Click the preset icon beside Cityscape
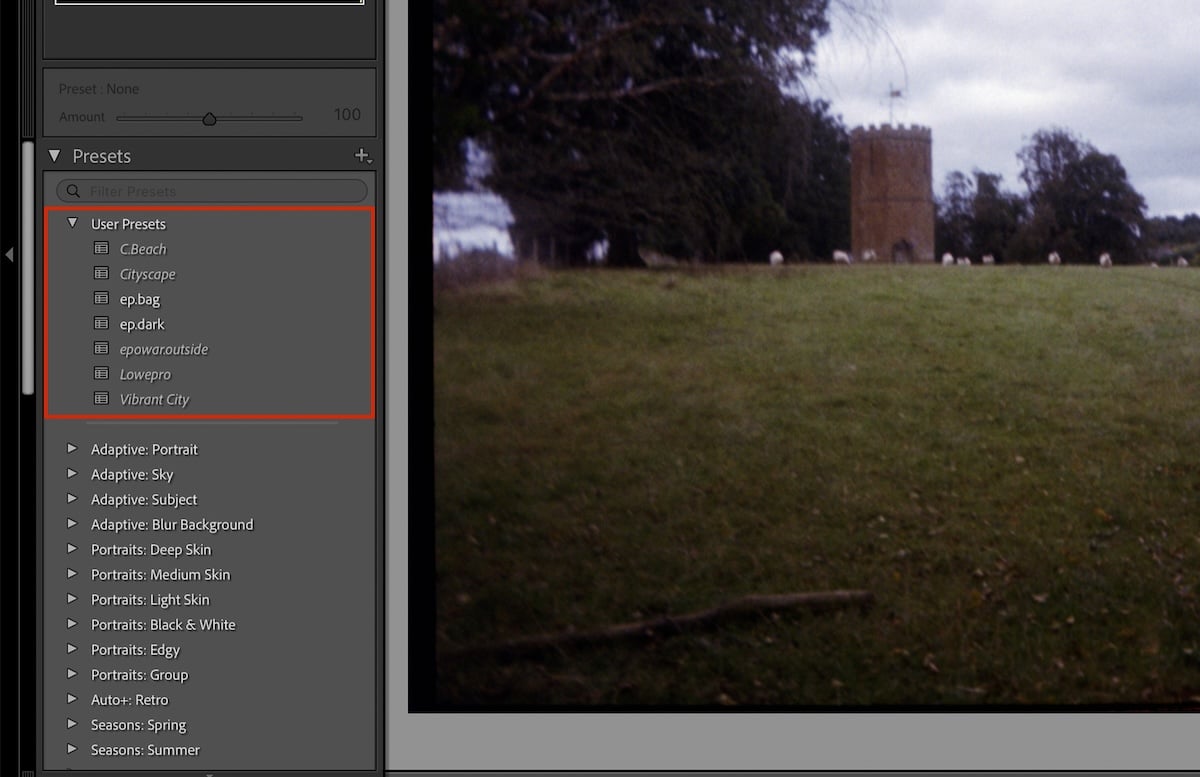Screen dimensions: 1200x777 (x=101, y=273)
